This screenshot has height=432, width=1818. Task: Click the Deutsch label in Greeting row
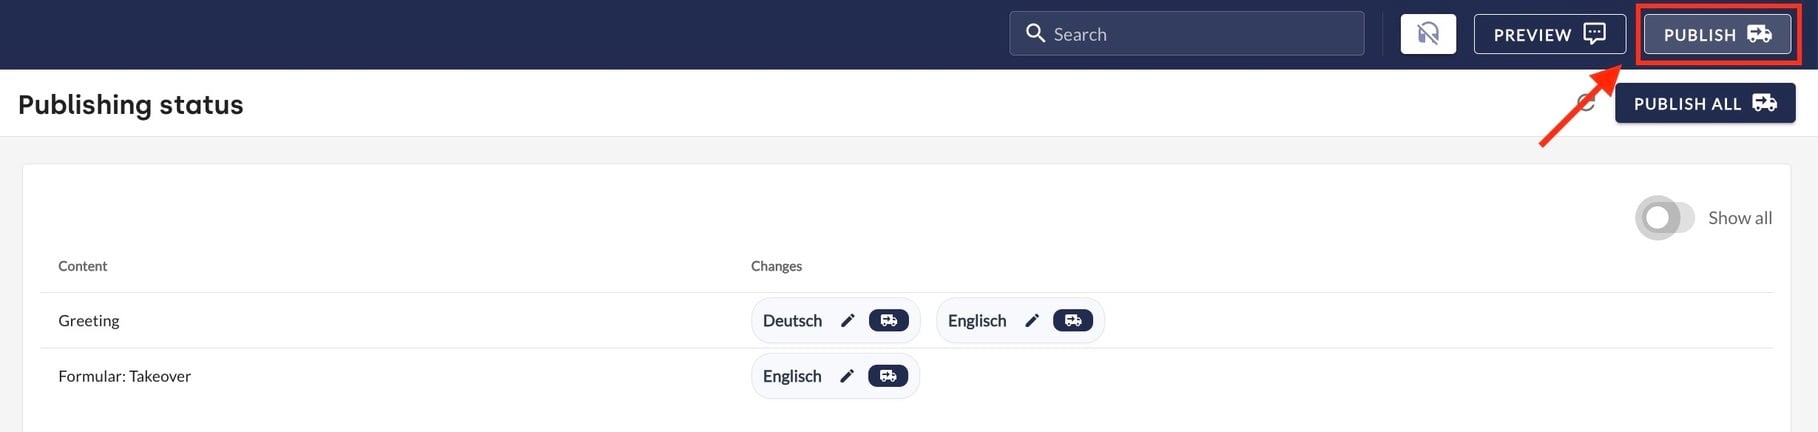pos(792,320)
